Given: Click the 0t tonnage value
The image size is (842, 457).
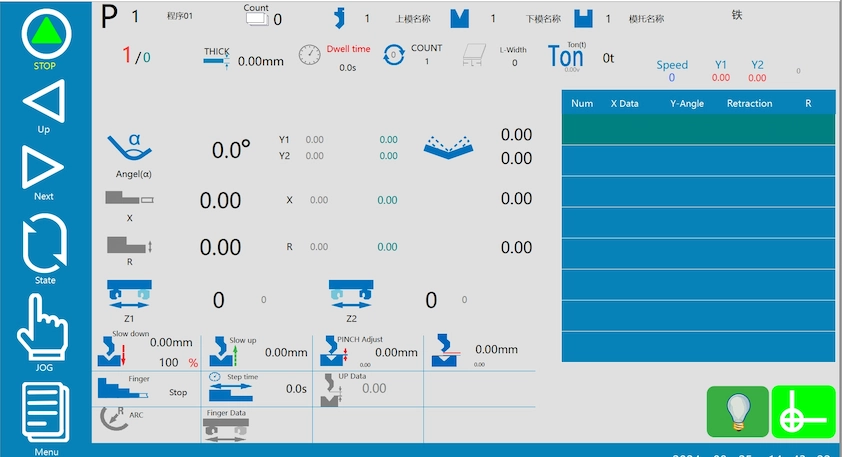Looking at the screenshot, I should click(x=608, y=58).
